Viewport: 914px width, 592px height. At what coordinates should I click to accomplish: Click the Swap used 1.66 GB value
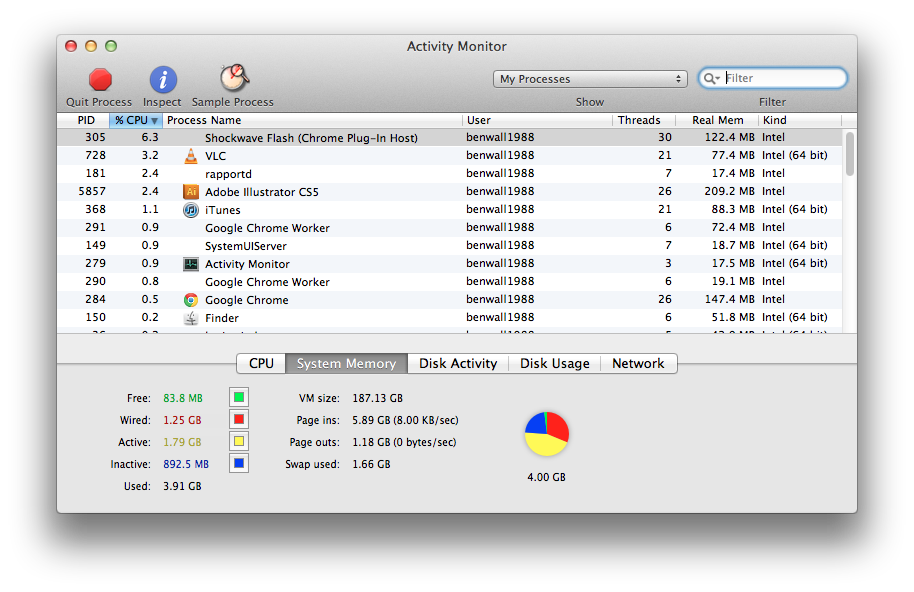click(371, 464)
